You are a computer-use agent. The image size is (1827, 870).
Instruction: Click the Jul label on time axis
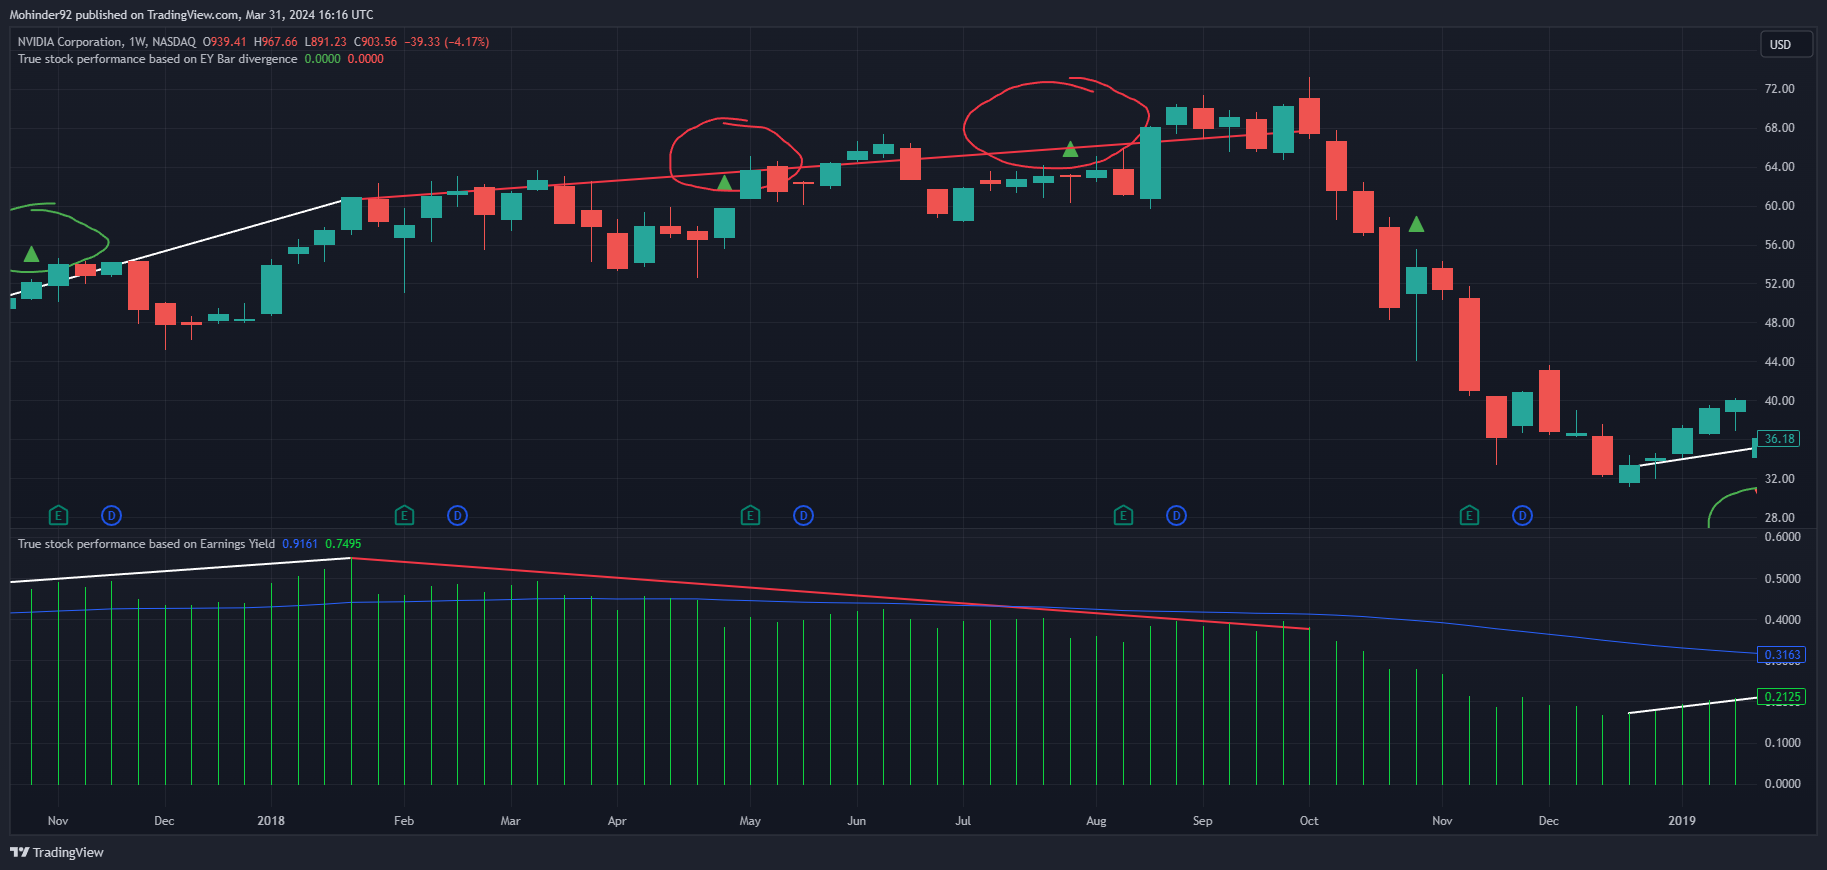click(x=963, y=821)
